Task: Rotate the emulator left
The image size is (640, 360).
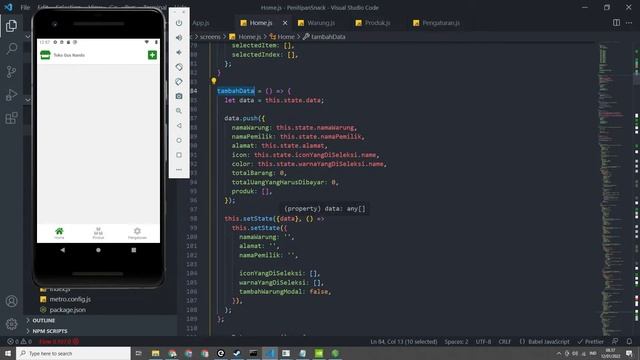Action: (179, 67)
